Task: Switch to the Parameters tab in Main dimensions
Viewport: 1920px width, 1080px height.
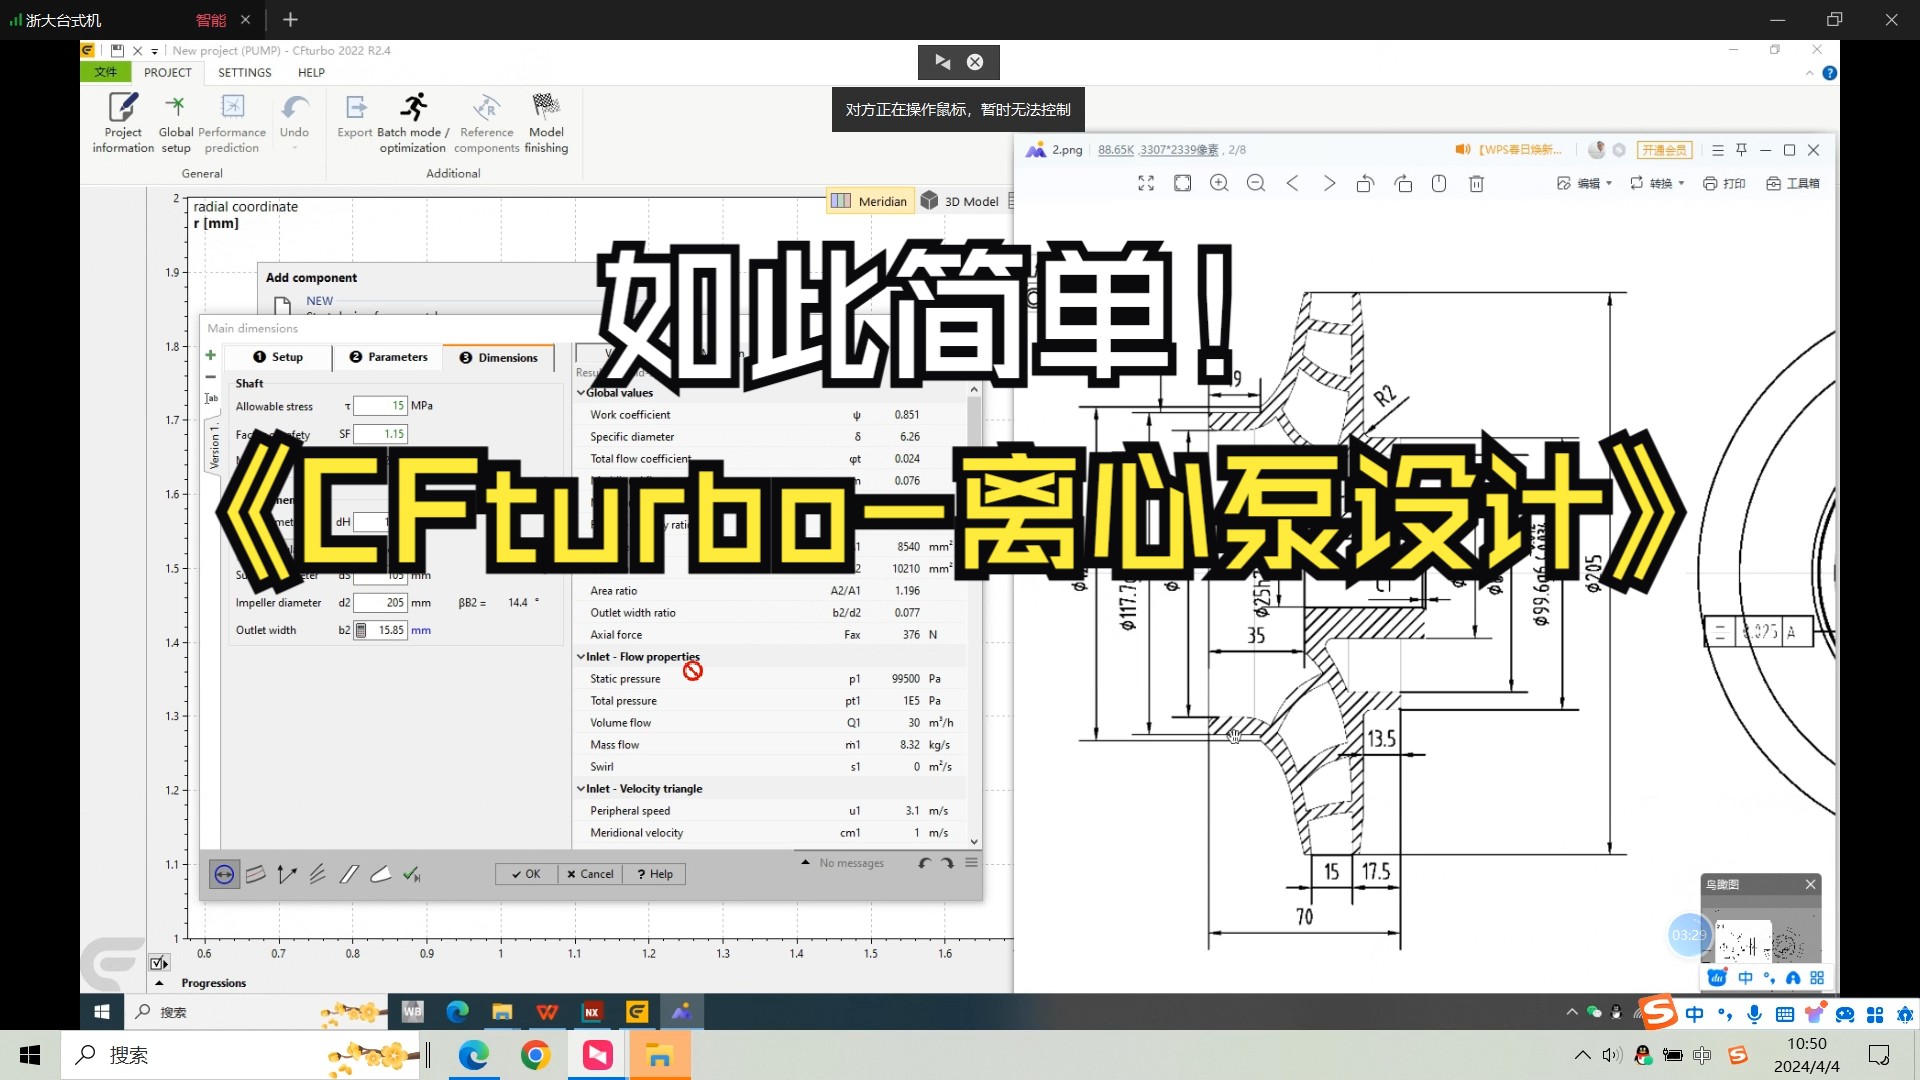Action: click(388, 357)
